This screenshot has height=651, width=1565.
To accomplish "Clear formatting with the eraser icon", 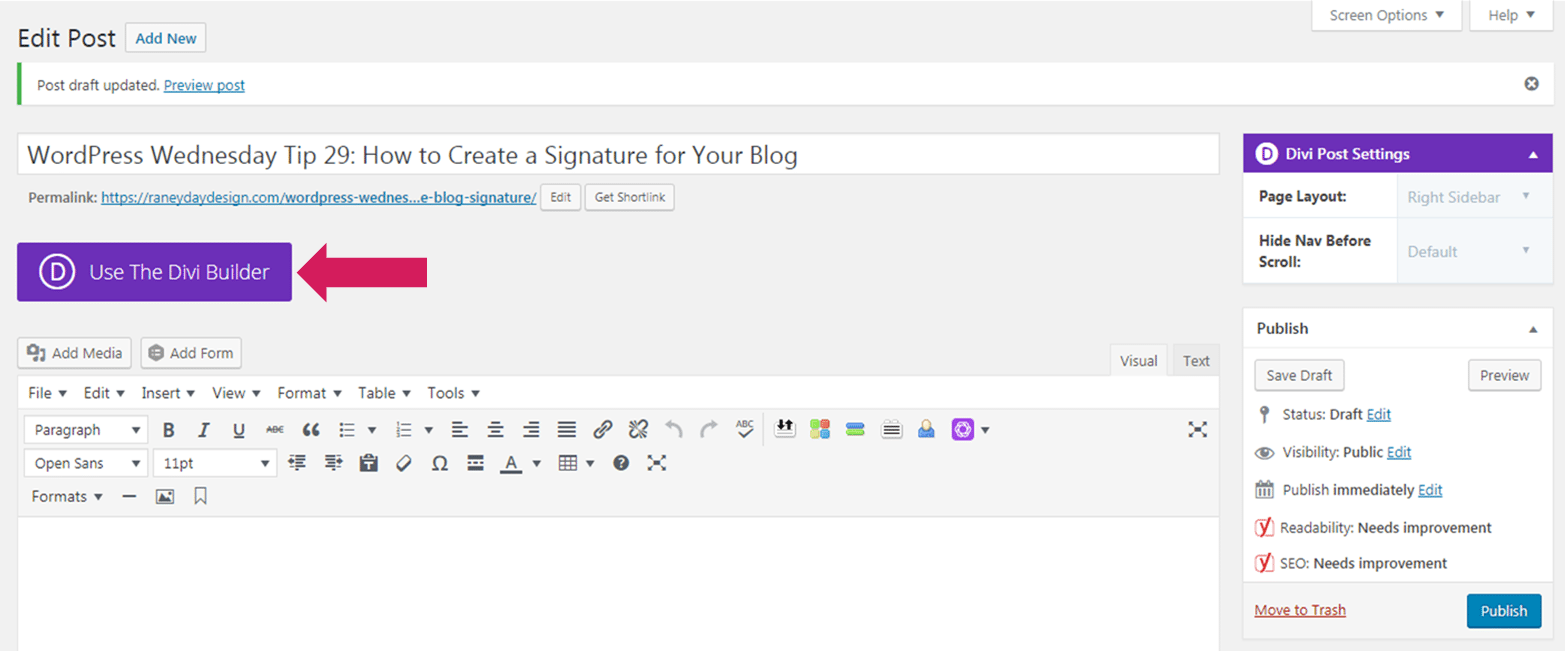I will [404, 463].
